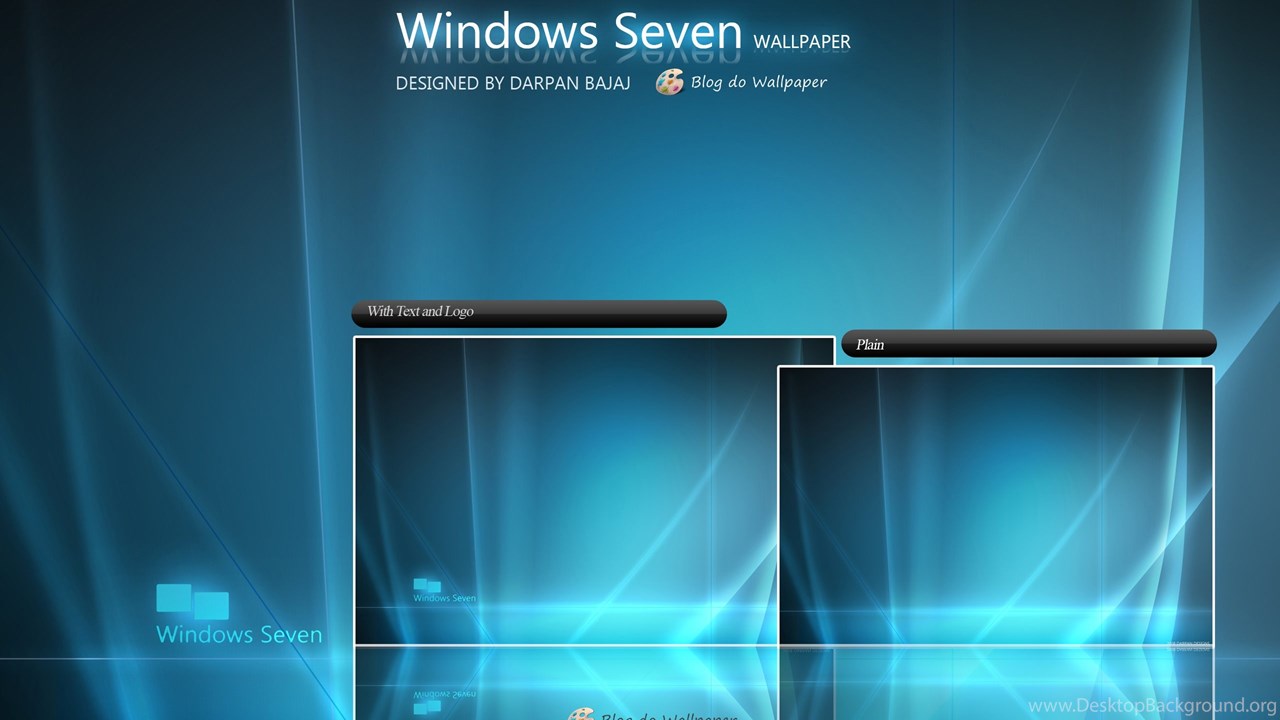Open the With Text and Logo wallpaper preview
Image resolution: width=1280 pixels, height=720 pixels.
(x=565, y=470)
